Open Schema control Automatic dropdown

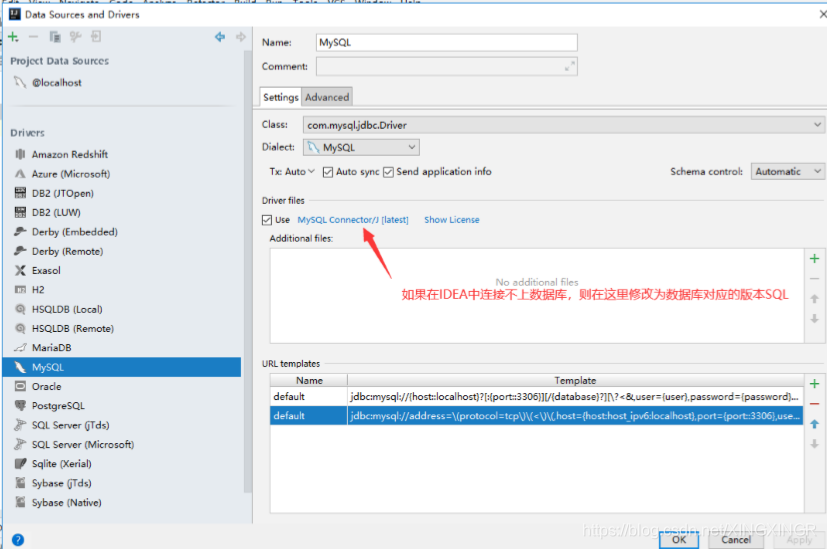pyautogui.click(x=787, y=171)
